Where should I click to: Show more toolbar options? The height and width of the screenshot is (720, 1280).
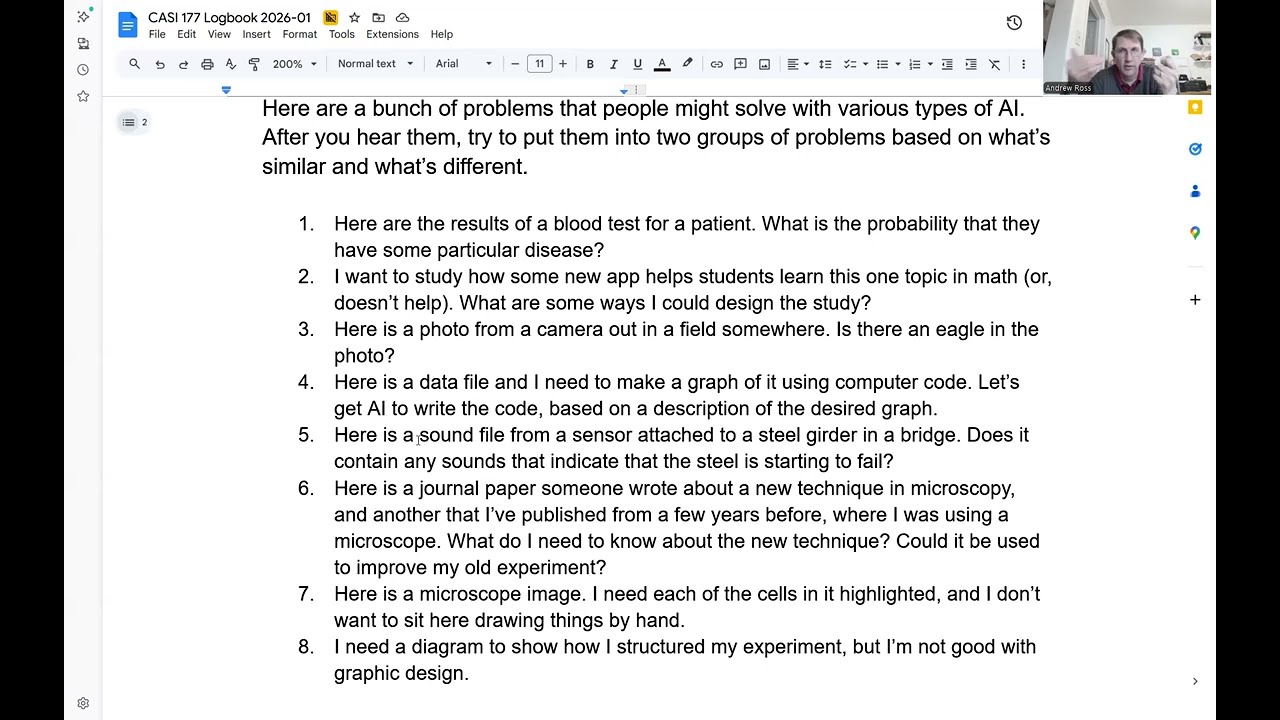[x=1023, y=64]
